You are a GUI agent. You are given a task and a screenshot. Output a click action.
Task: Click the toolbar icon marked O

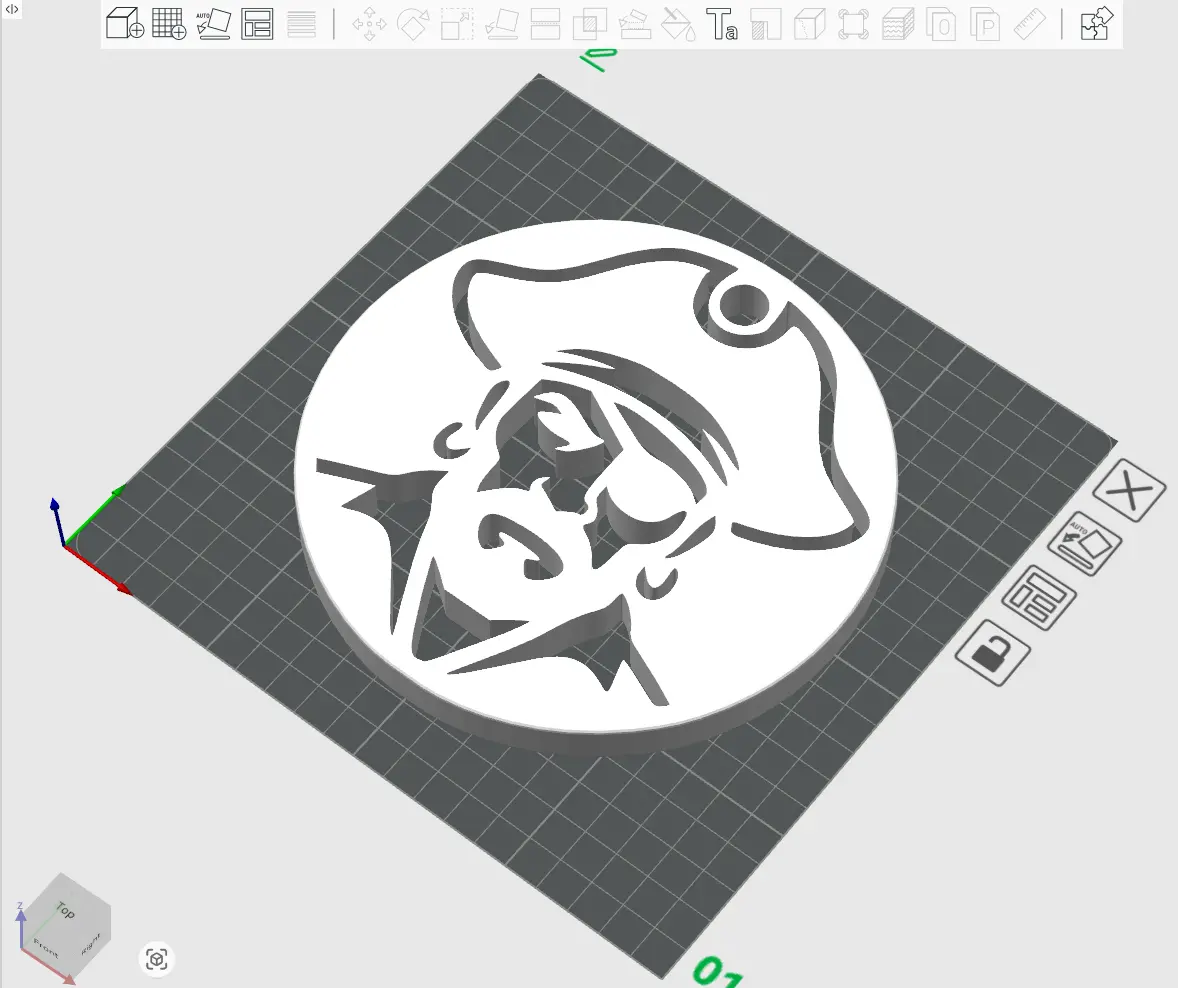coord(941,24)
